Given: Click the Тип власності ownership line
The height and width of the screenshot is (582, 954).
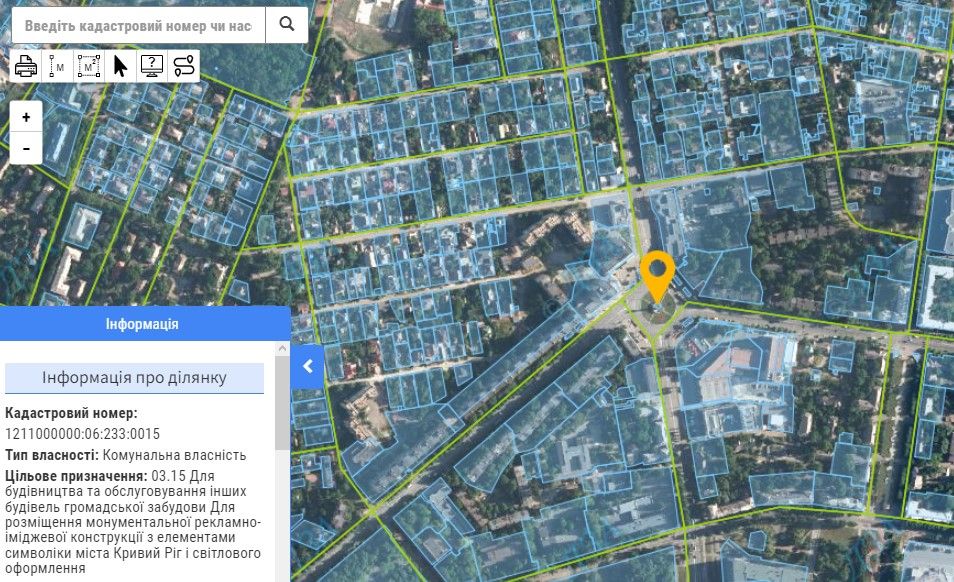Looking at the screenshot, I should click(125, 455).
